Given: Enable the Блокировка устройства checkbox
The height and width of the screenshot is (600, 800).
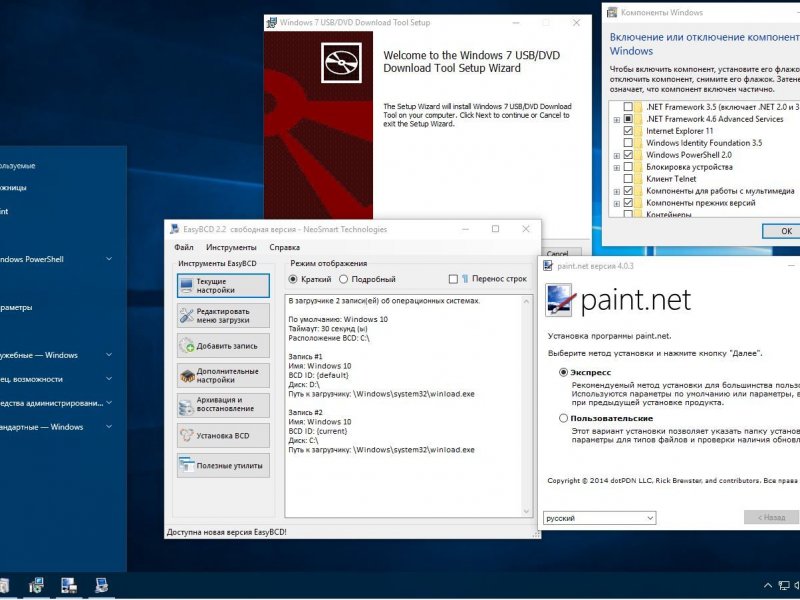Looking at the screenshot, I should (x=628, y=167).
